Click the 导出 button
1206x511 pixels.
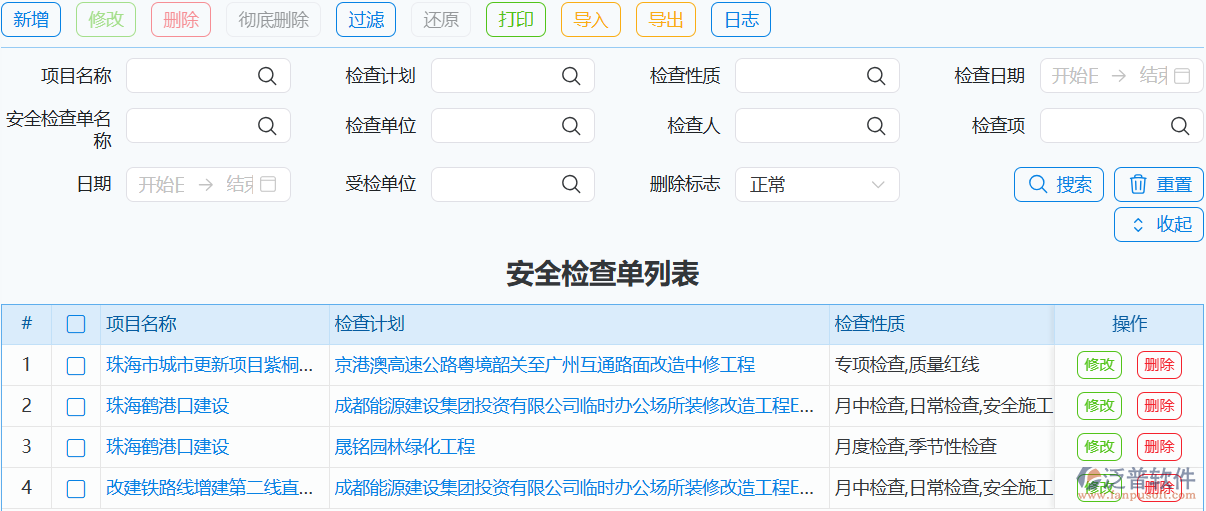(666, 20)
